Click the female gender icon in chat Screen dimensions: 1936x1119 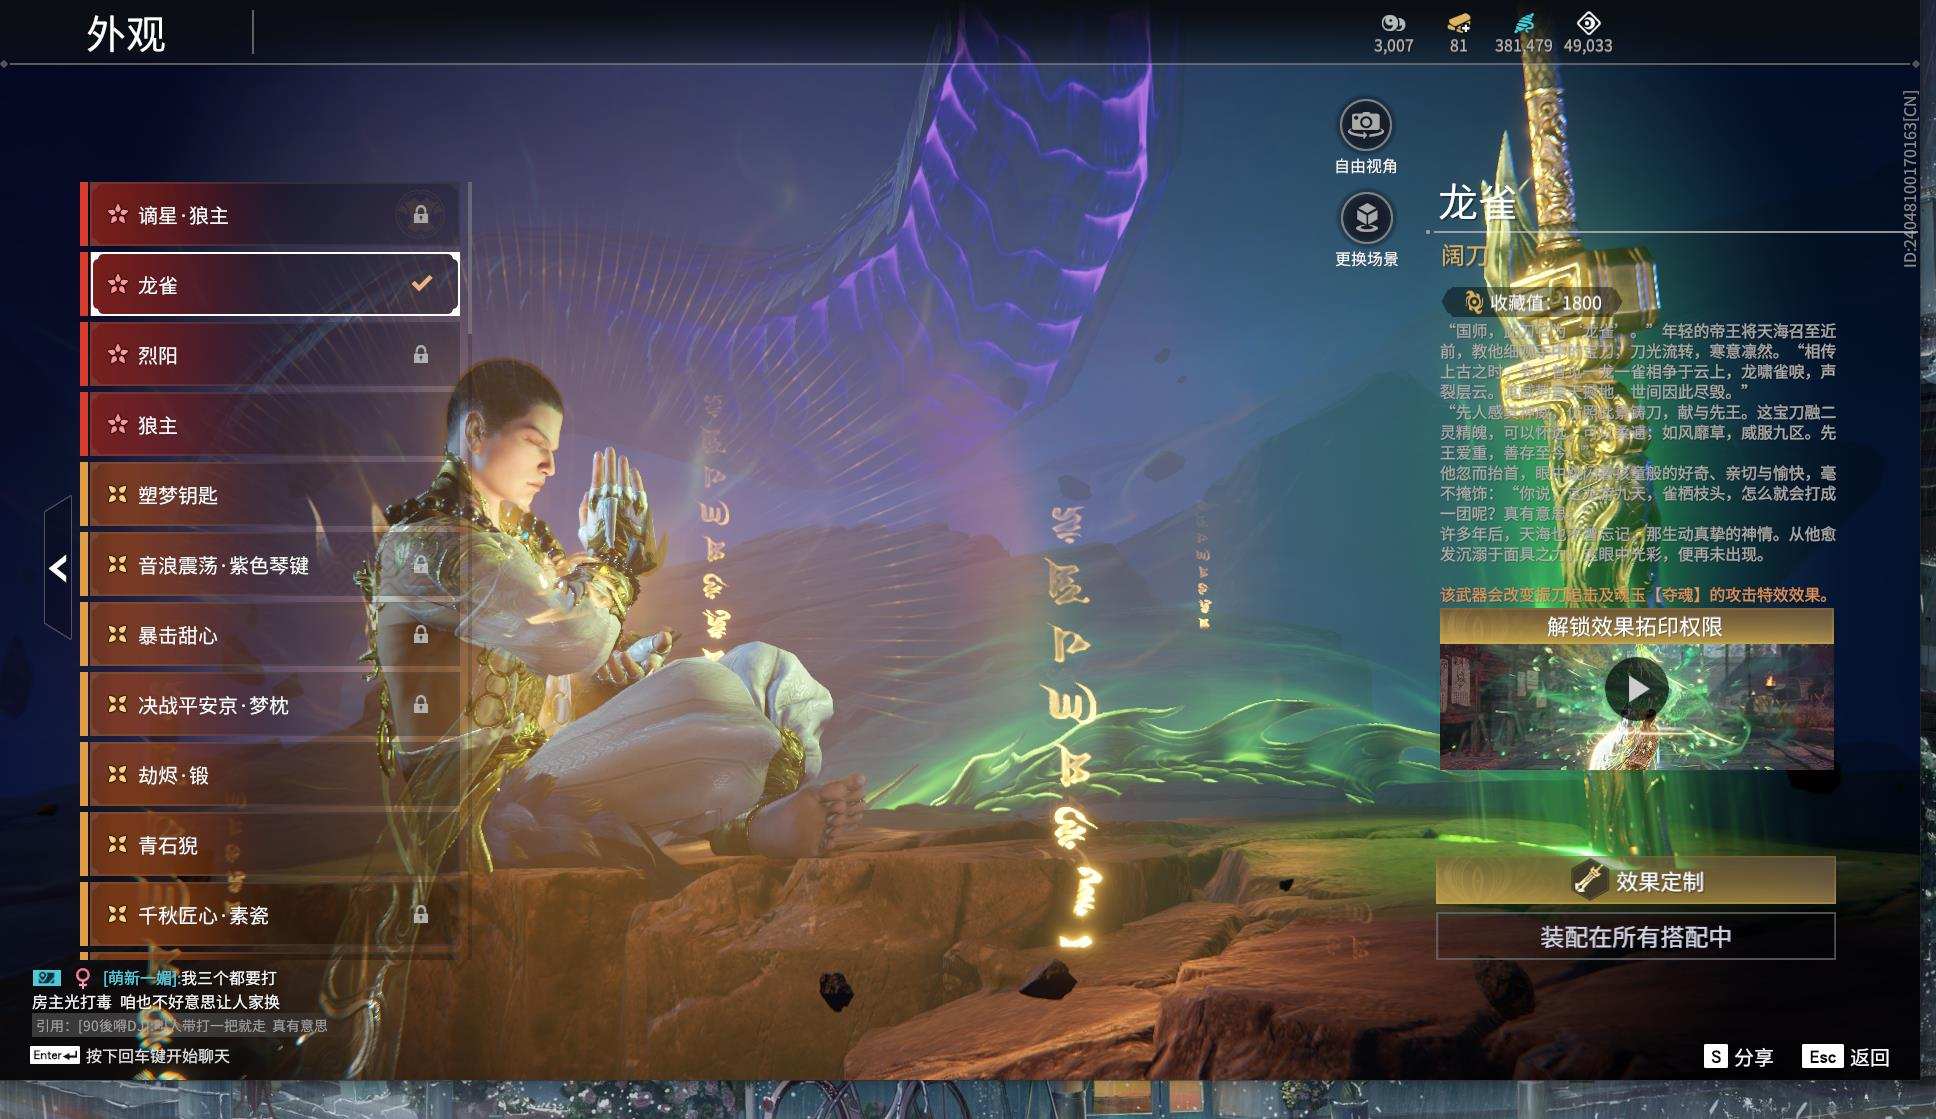(83, 978)
